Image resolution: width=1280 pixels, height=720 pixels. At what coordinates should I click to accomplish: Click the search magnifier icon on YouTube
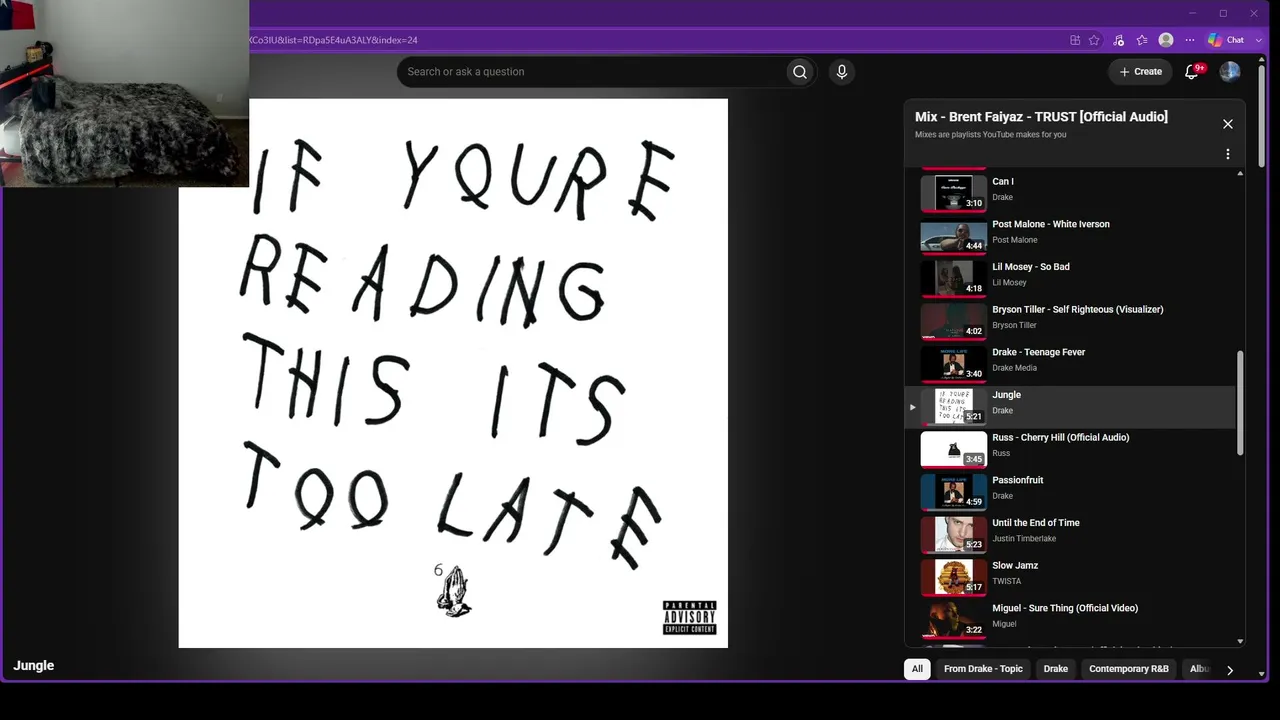tap(799, 72)
